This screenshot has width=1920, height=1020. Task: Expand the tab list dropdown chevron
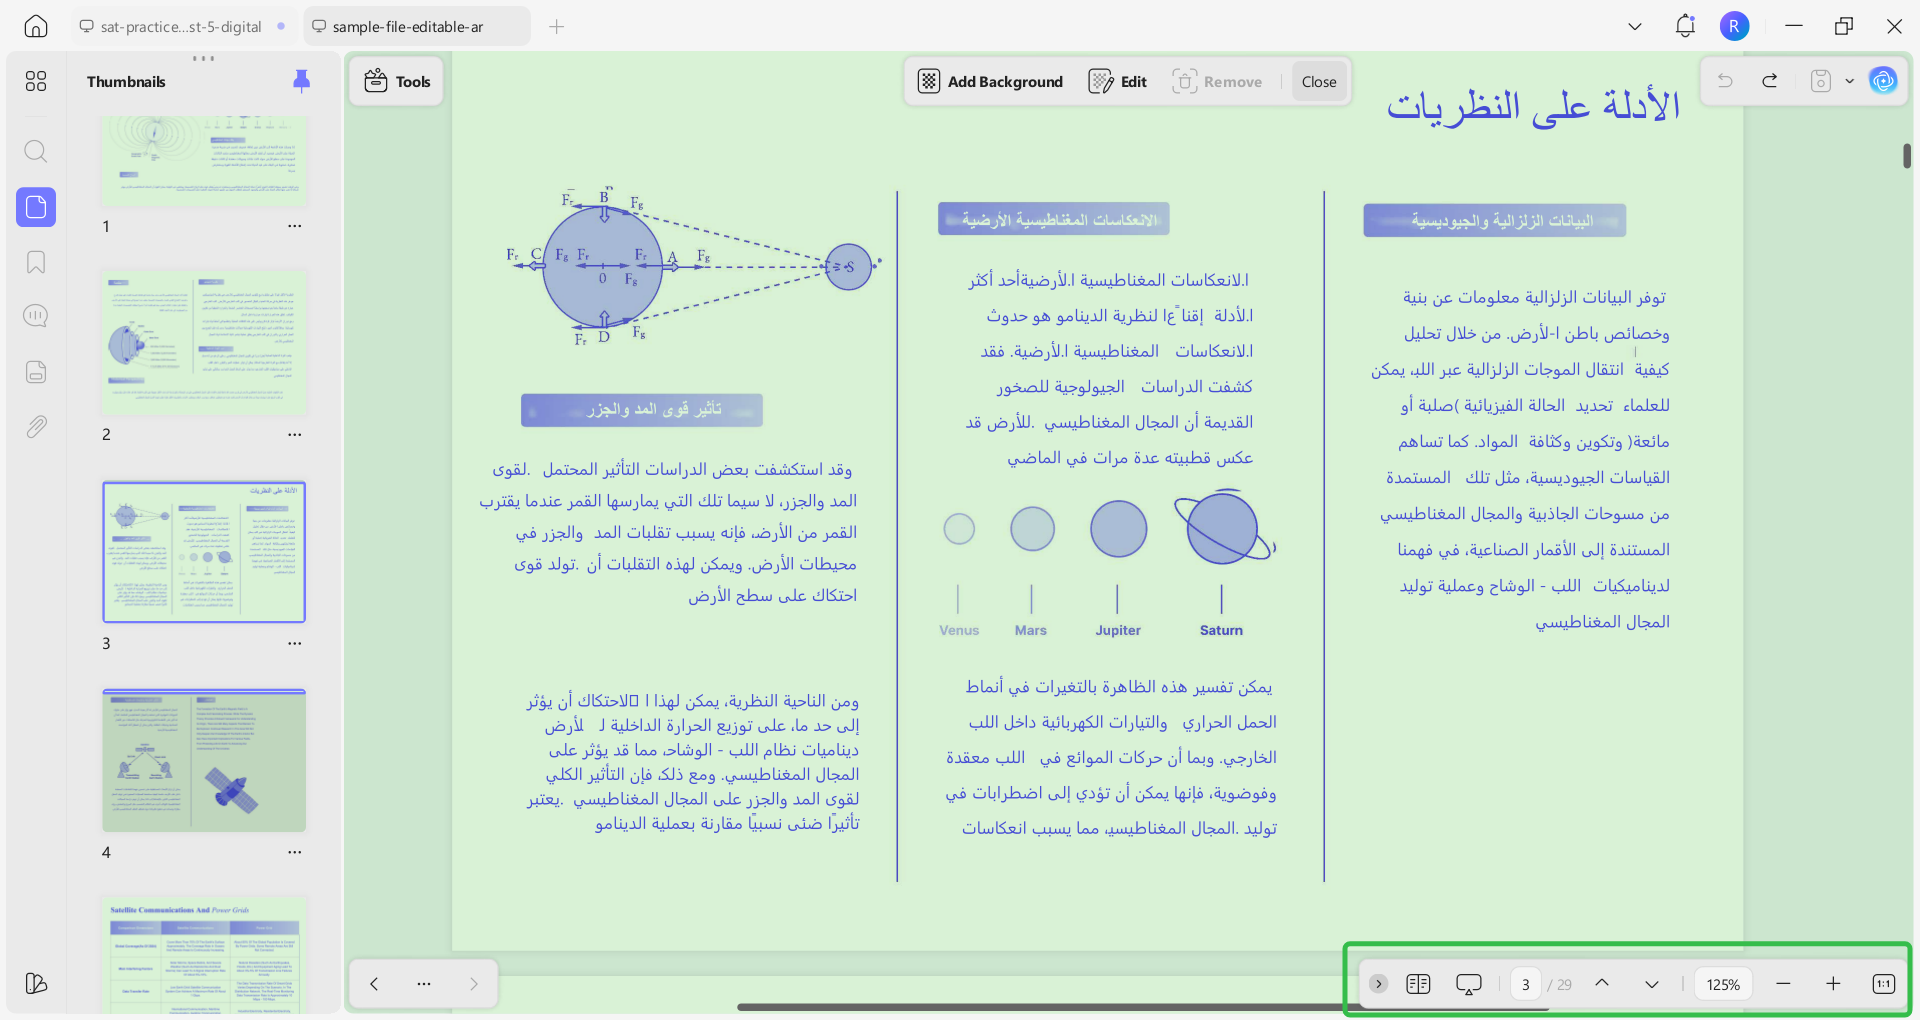point(1635,27)
